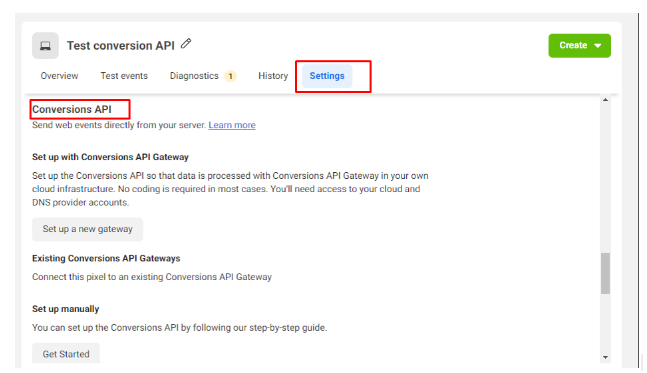
Task: Switch to the Test events tab
Action: tap(124, 76)
